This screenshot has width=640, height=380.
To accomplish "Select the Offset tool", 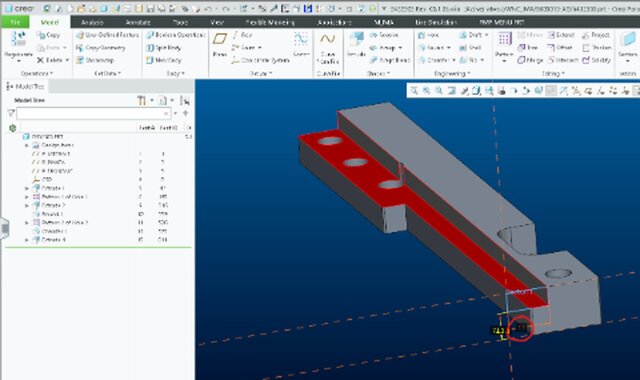I will click(x=560, y=48).
